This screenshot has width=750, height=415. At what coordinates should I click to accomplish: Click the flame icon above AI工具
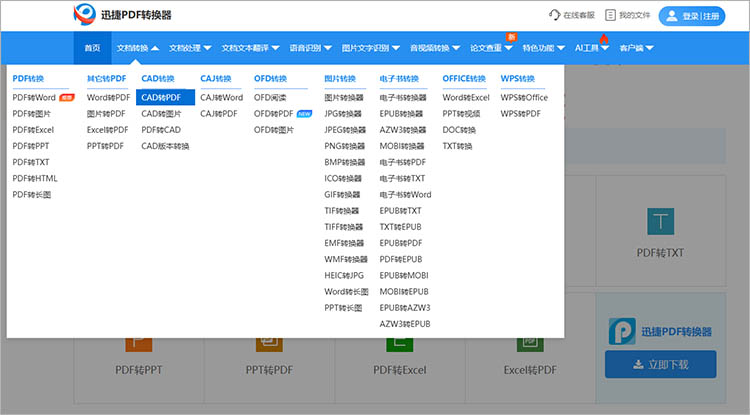pyautogui.click(x=604, y=38)
